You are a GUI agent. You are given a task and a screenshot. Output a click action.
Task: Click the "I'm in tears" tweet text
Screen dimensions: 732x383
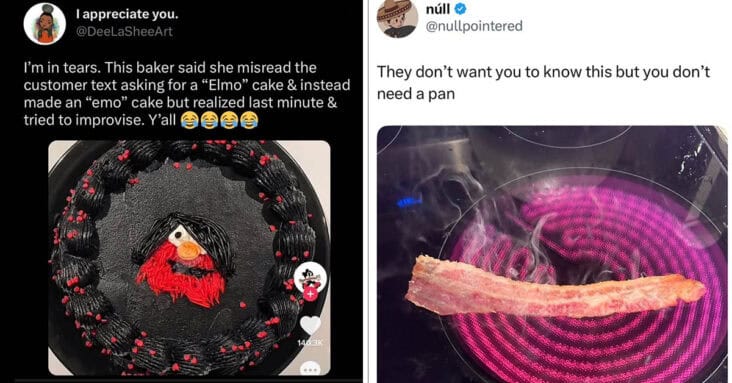(187, 94)
